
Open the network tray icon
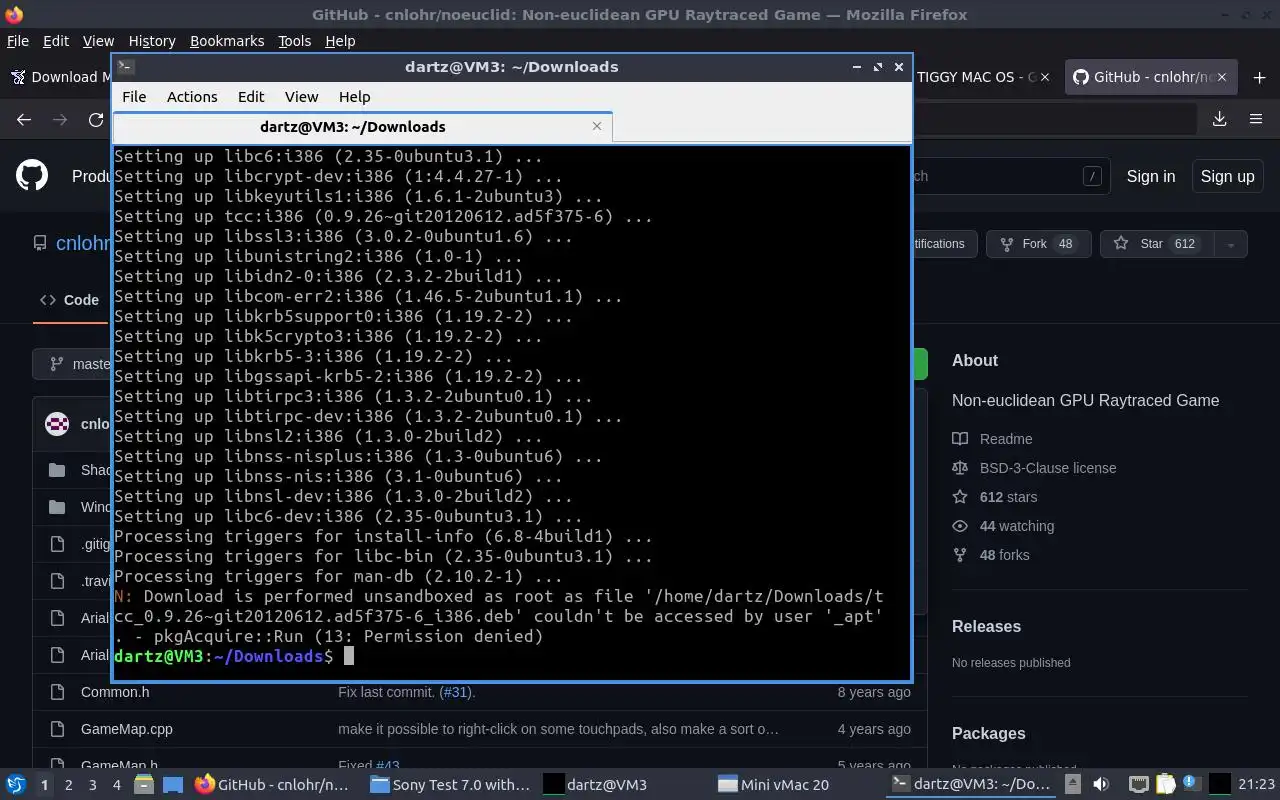tap(1138, 785)
